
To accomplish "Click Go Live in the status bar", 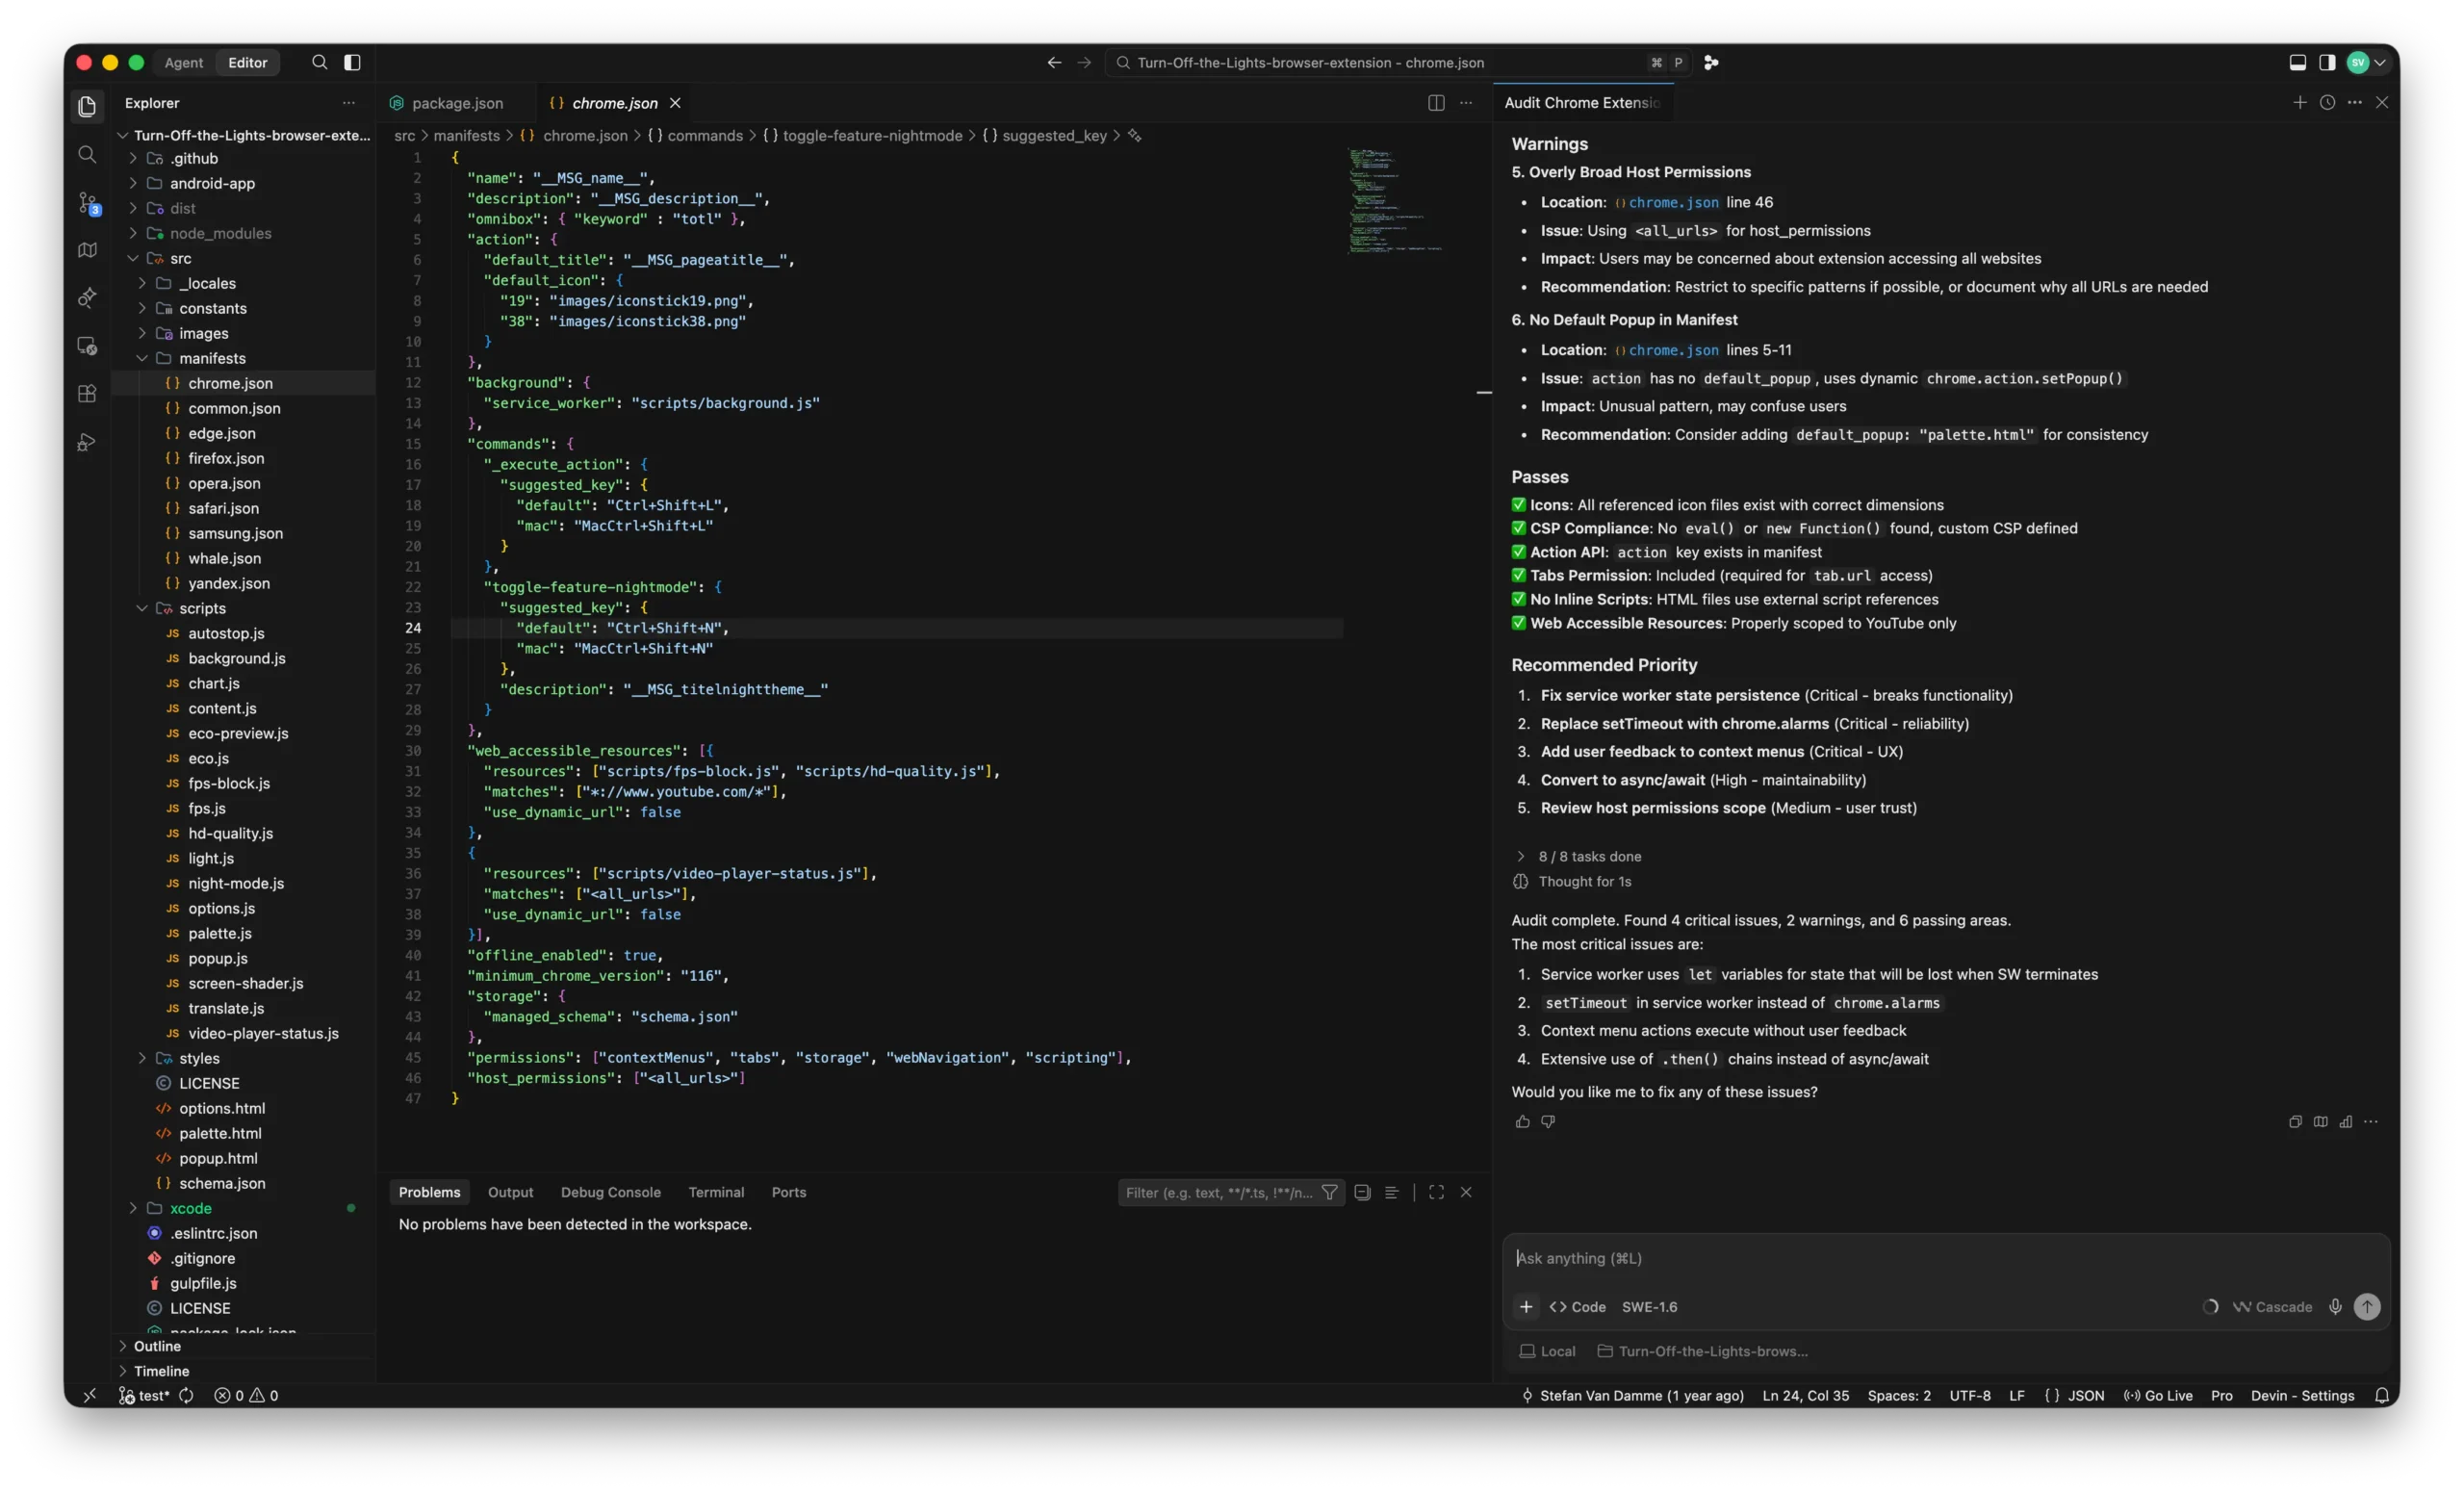I will [x=2158, y=1396].
